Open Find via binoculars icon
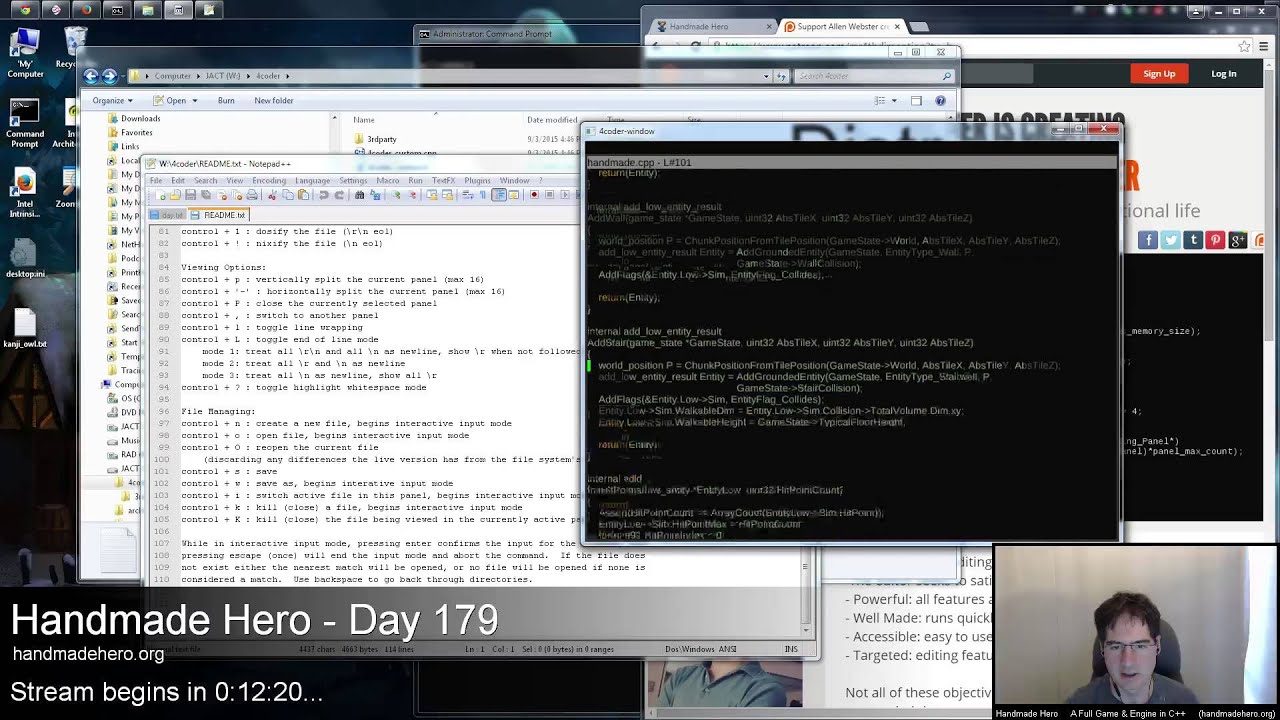 point(360,195)
